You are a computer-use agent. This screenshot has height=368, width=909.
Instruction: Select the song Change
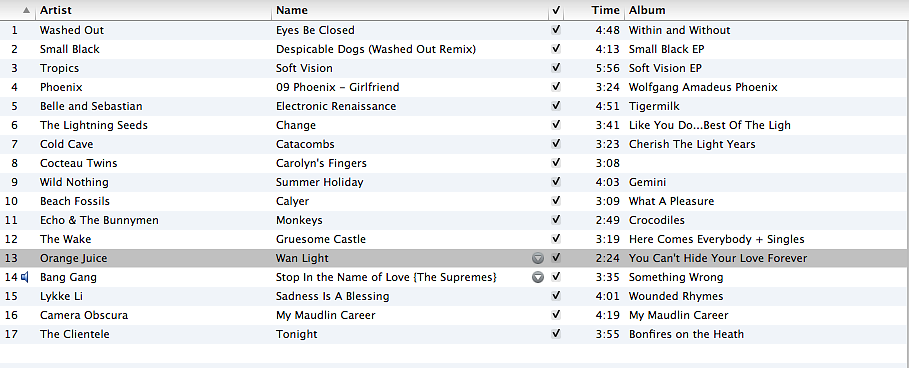296,125
